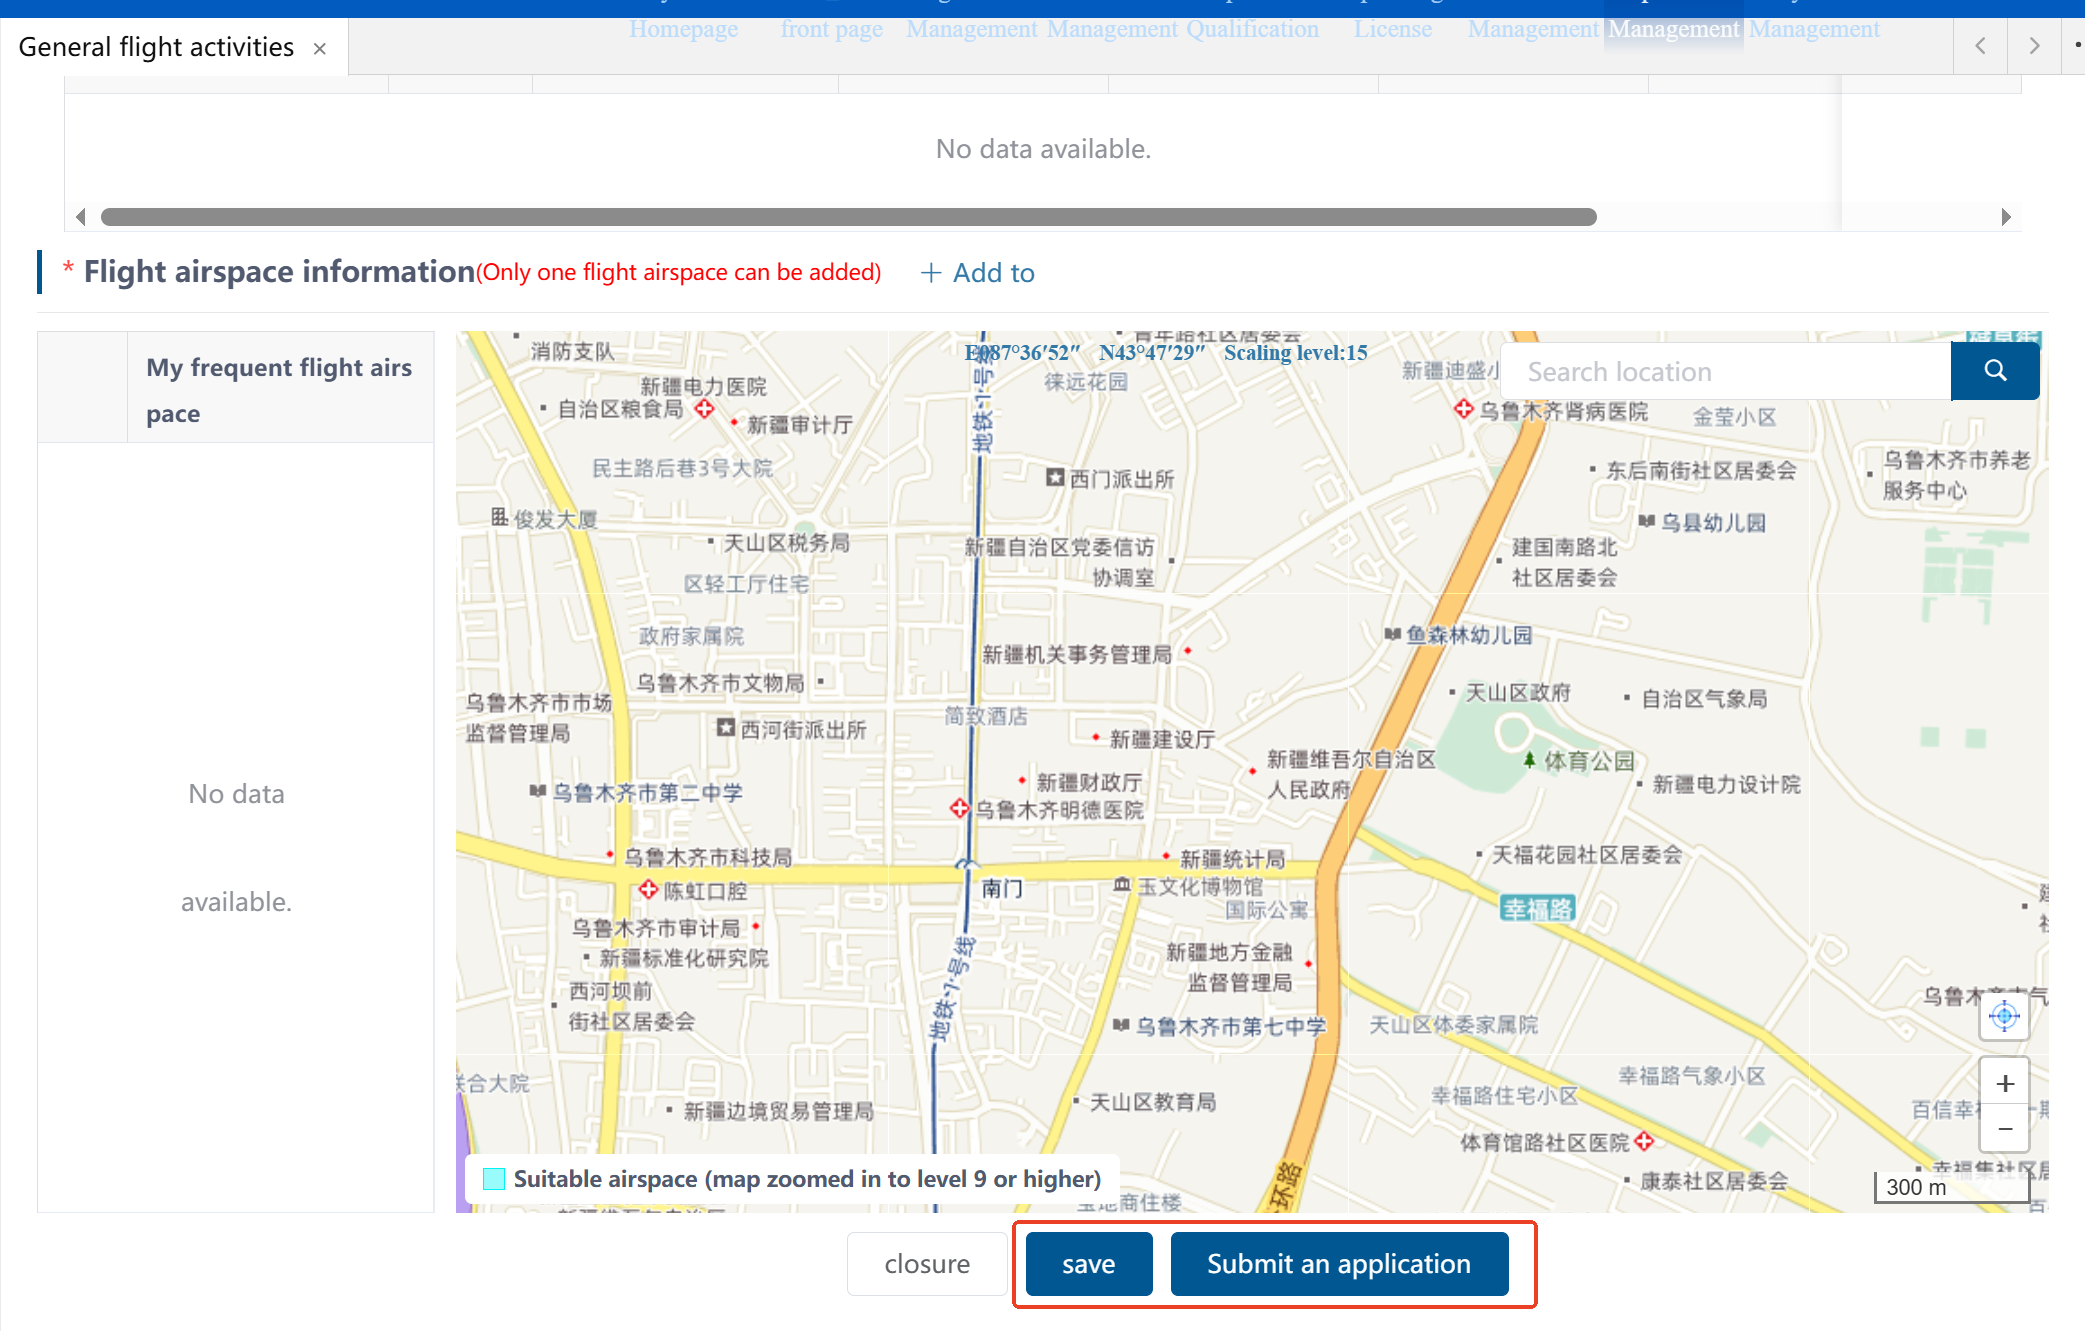Click the 幸福路 road label on map
Image resolution: width=2085 pixels, height=1331 pixels.
tap(1538, 909)
